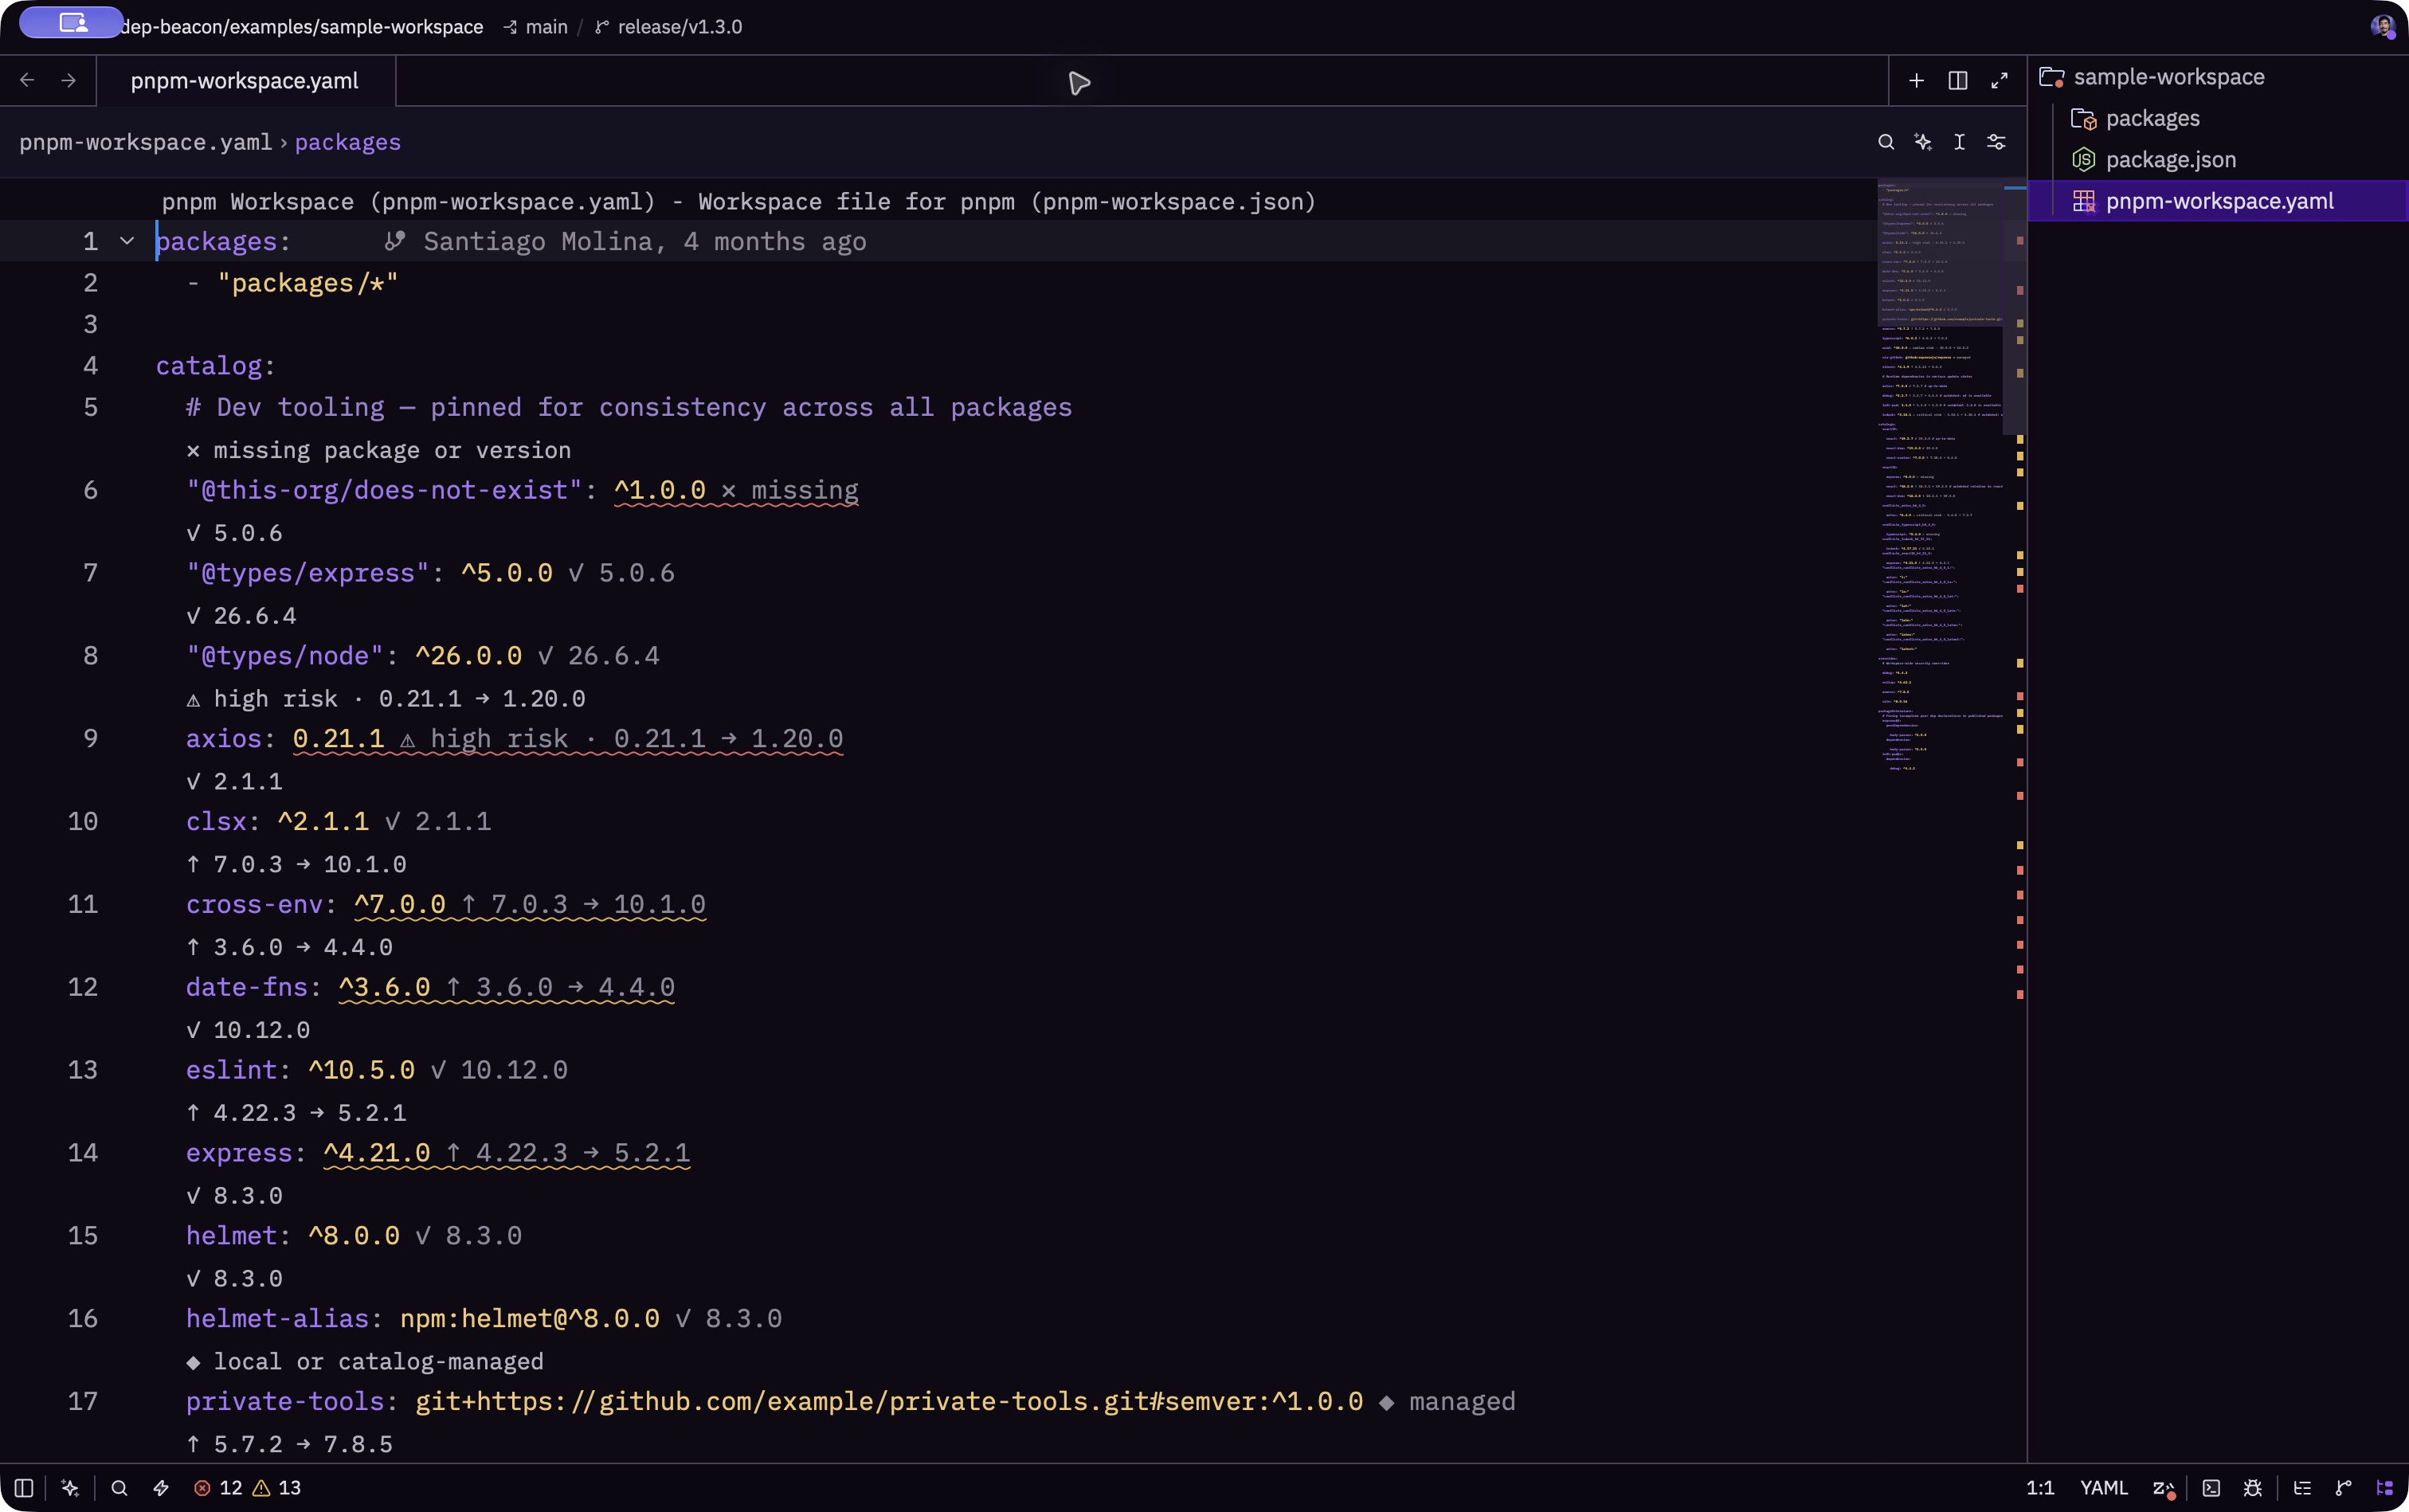Select pnpm-workspace.yaml editor tab

(245, 81)
